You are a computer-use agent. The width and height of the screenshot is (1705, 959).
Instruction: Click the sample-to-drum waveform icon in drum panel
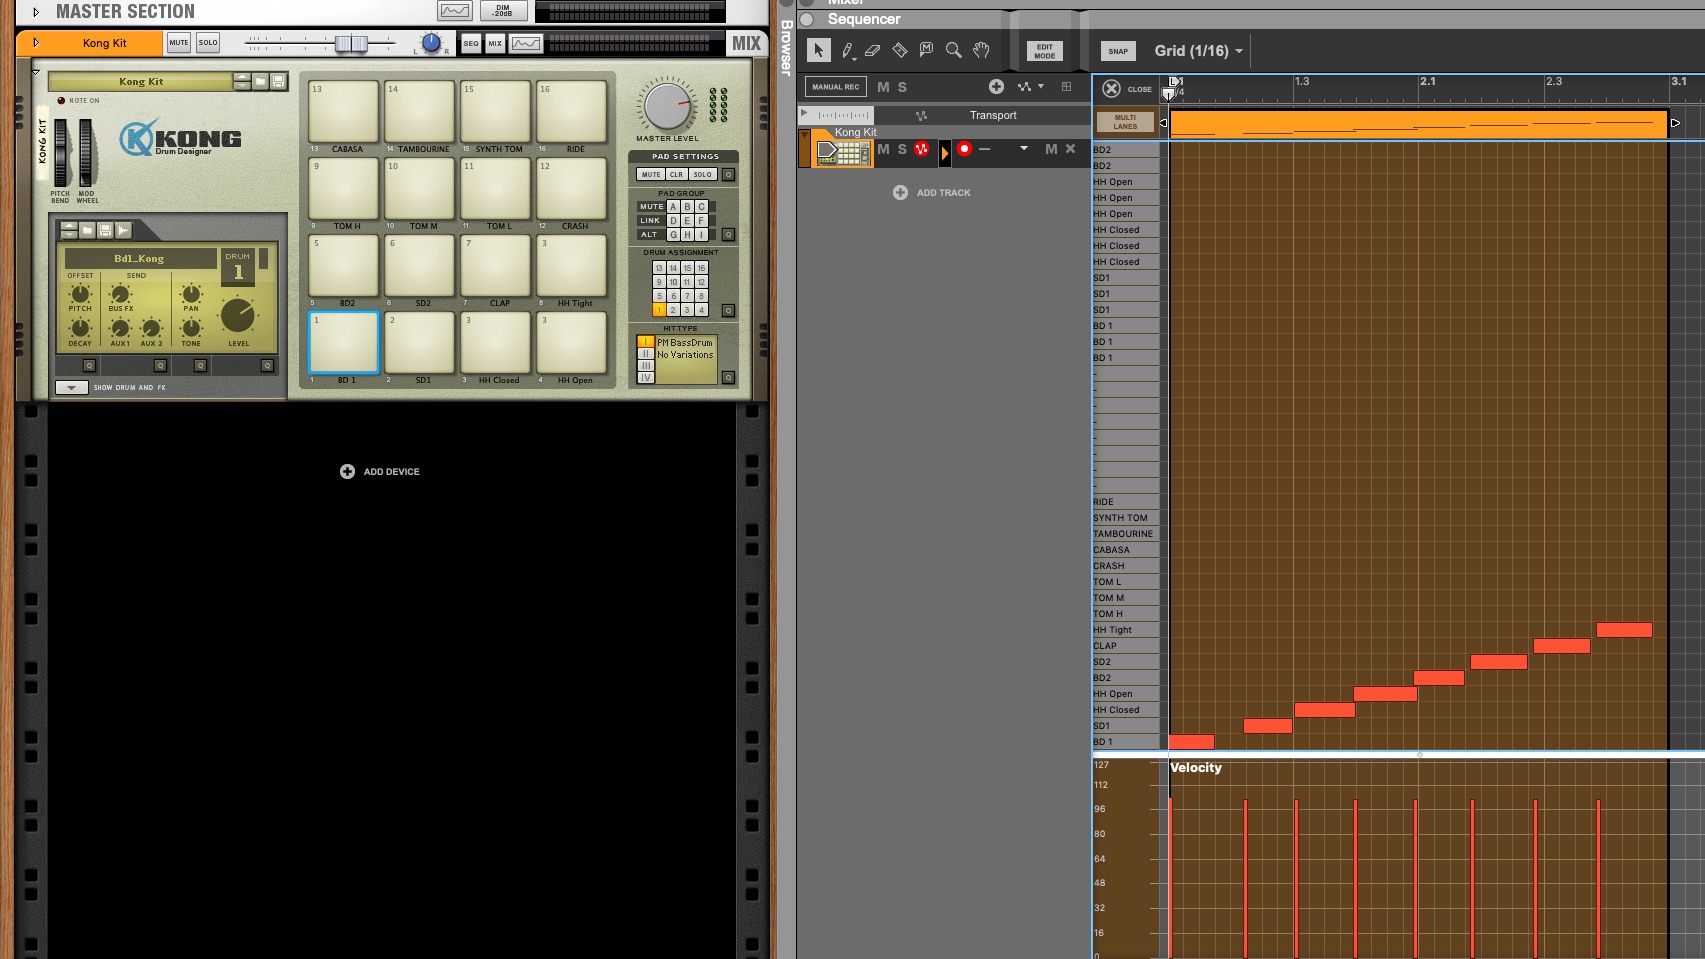[x=123, y=231]
